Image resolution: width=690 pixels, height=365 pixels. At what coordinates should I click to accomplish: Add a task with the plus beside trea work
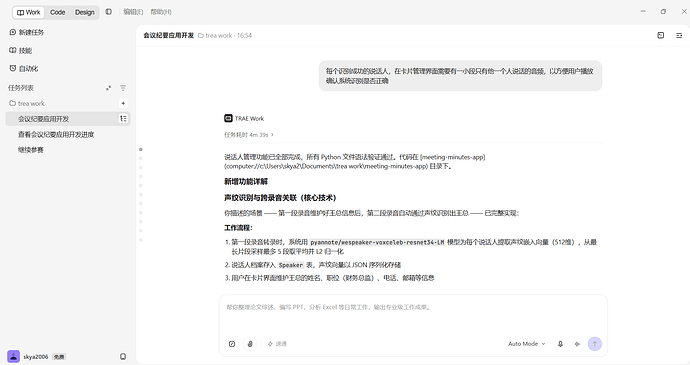[123, 103]
